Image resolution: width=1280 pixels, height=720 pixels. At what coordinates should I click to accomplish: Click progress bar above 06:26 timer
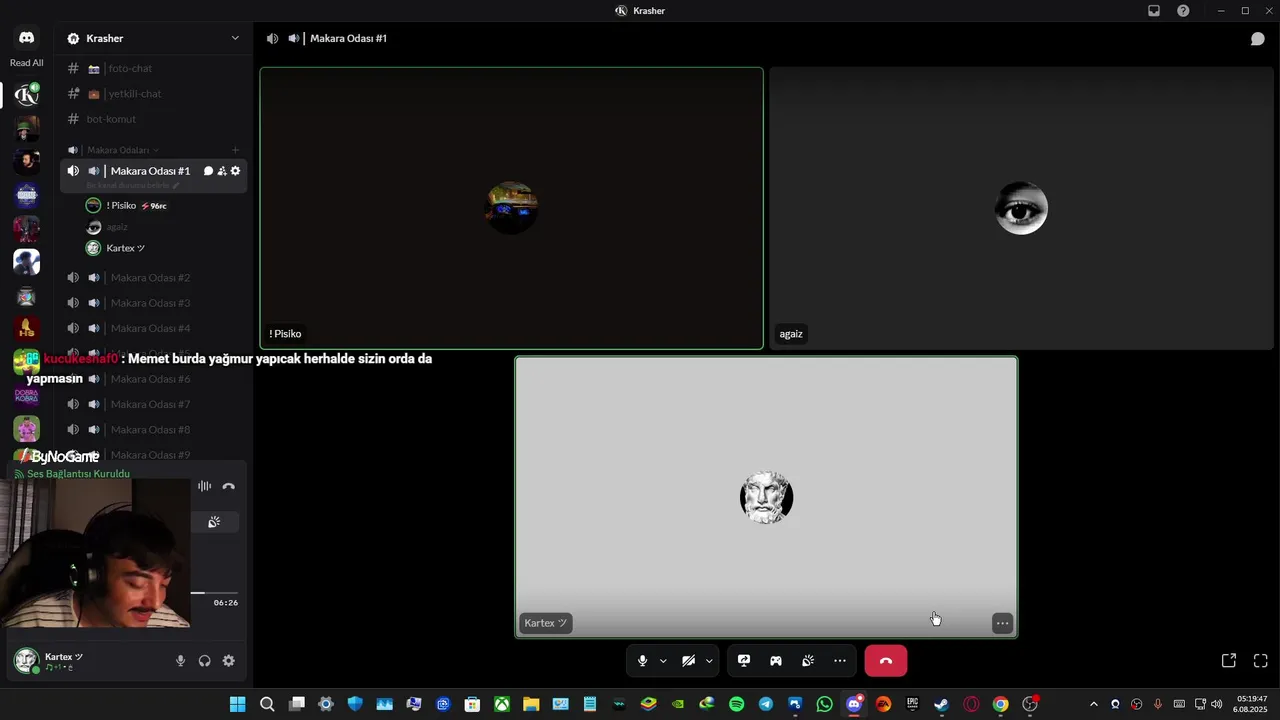point(214,593)
